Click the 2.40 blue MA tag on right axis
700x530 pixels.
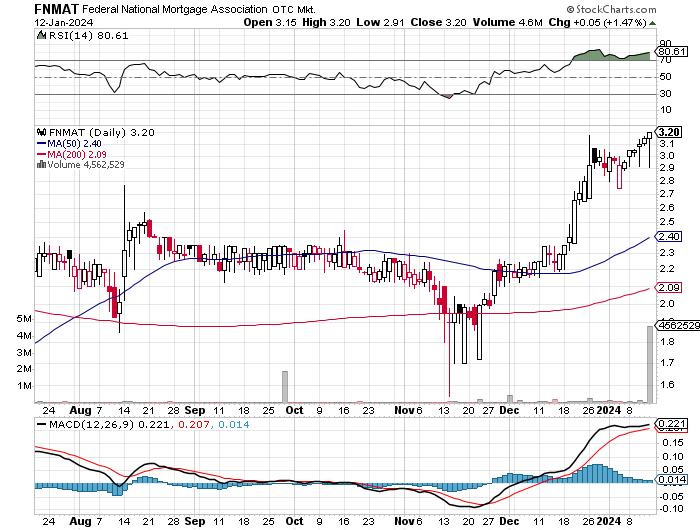pos(668,236)
